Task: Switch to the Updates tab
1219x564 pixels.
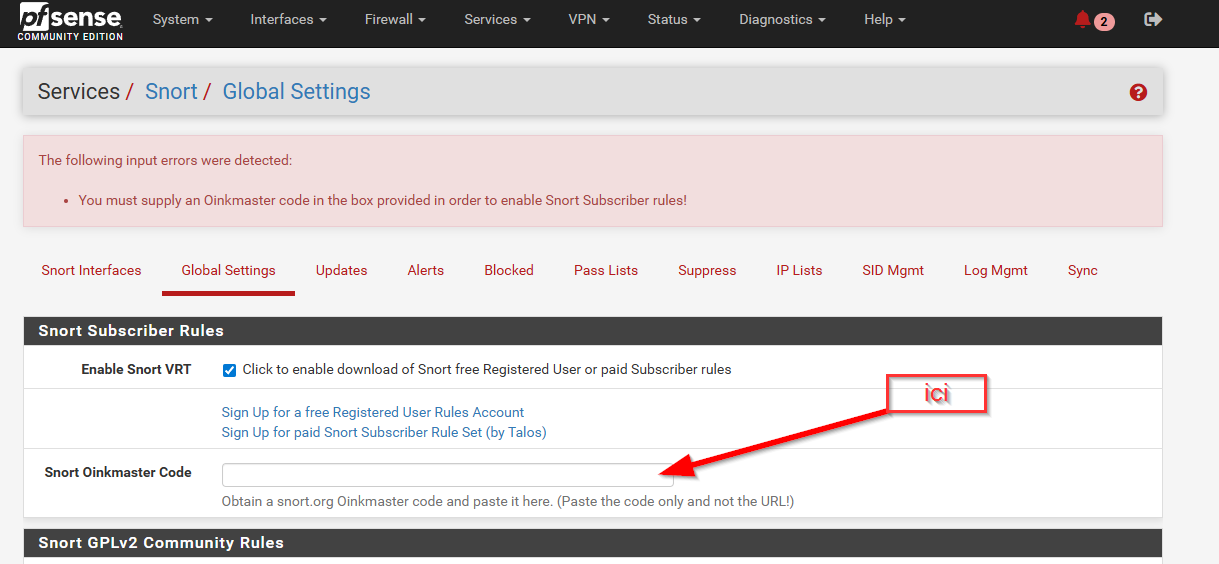Action: pyautogui.click(x=341, y=270)
